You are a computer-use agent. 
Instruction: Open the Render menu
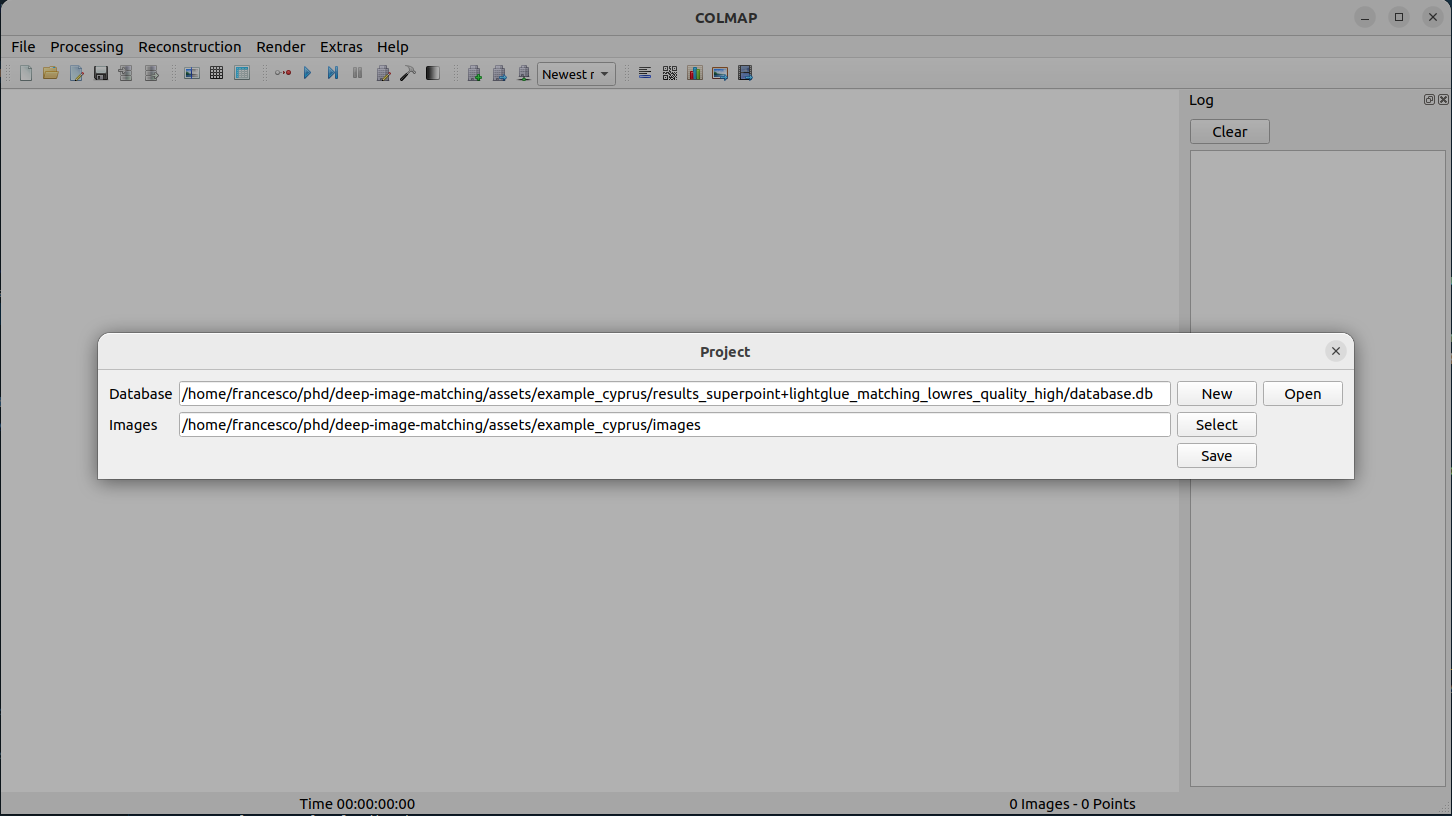pyautogui.click(x=281, y=47)
